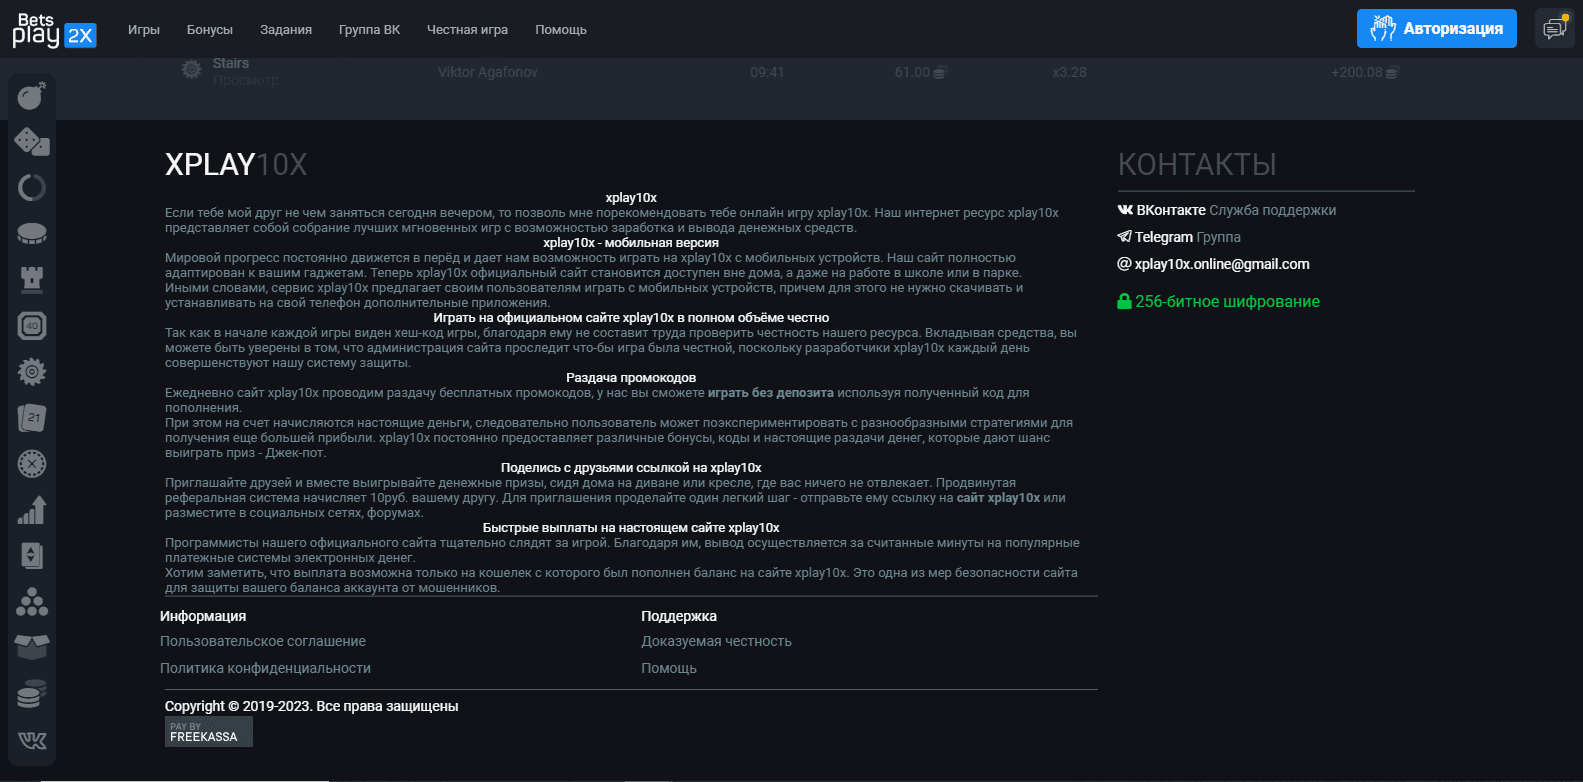Viewport: 1583px width, 782px height.
Task: Open the cogwheel target game icon
Action: coord(32,372)
